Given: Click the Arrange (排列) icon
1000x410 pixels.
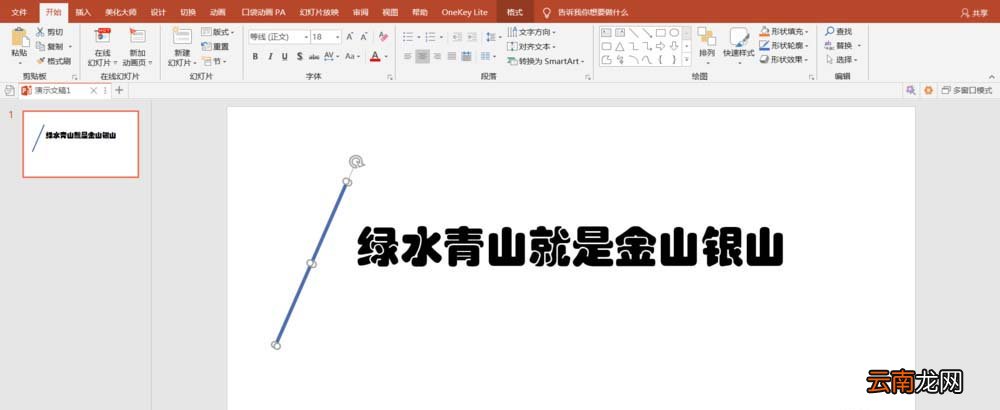Looking at the screenshot, I should (x=706, y=36).
